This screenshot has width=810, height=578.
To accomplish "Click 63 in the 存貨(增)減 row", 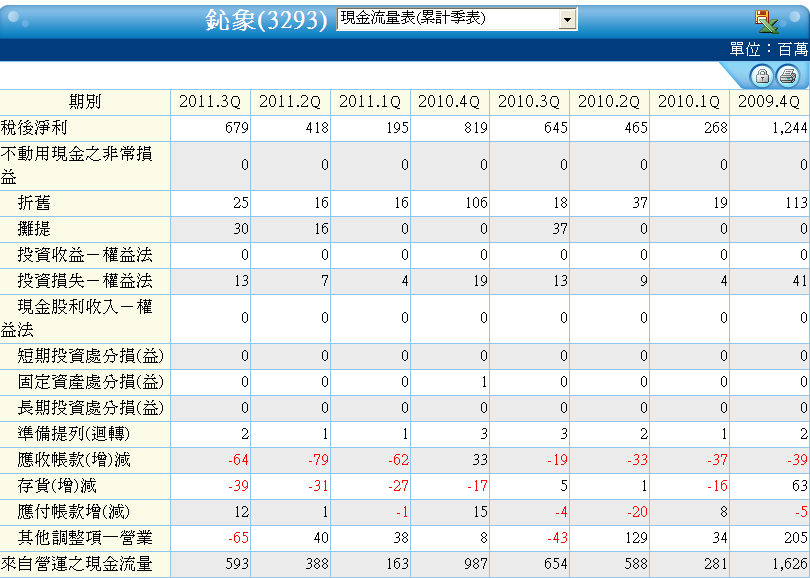I will click(x=799, y=486).
